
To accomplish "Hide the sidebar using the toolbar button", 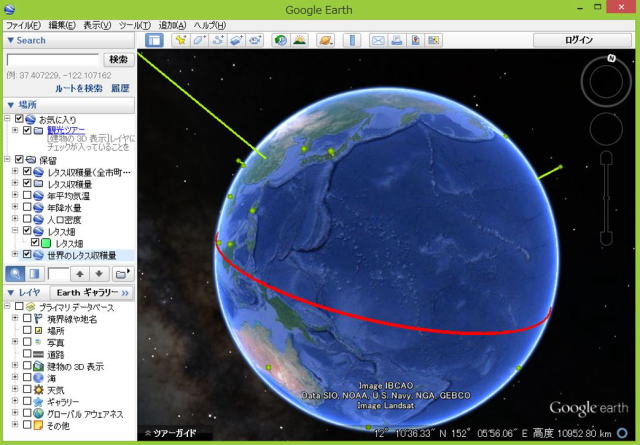I will 155,40.
